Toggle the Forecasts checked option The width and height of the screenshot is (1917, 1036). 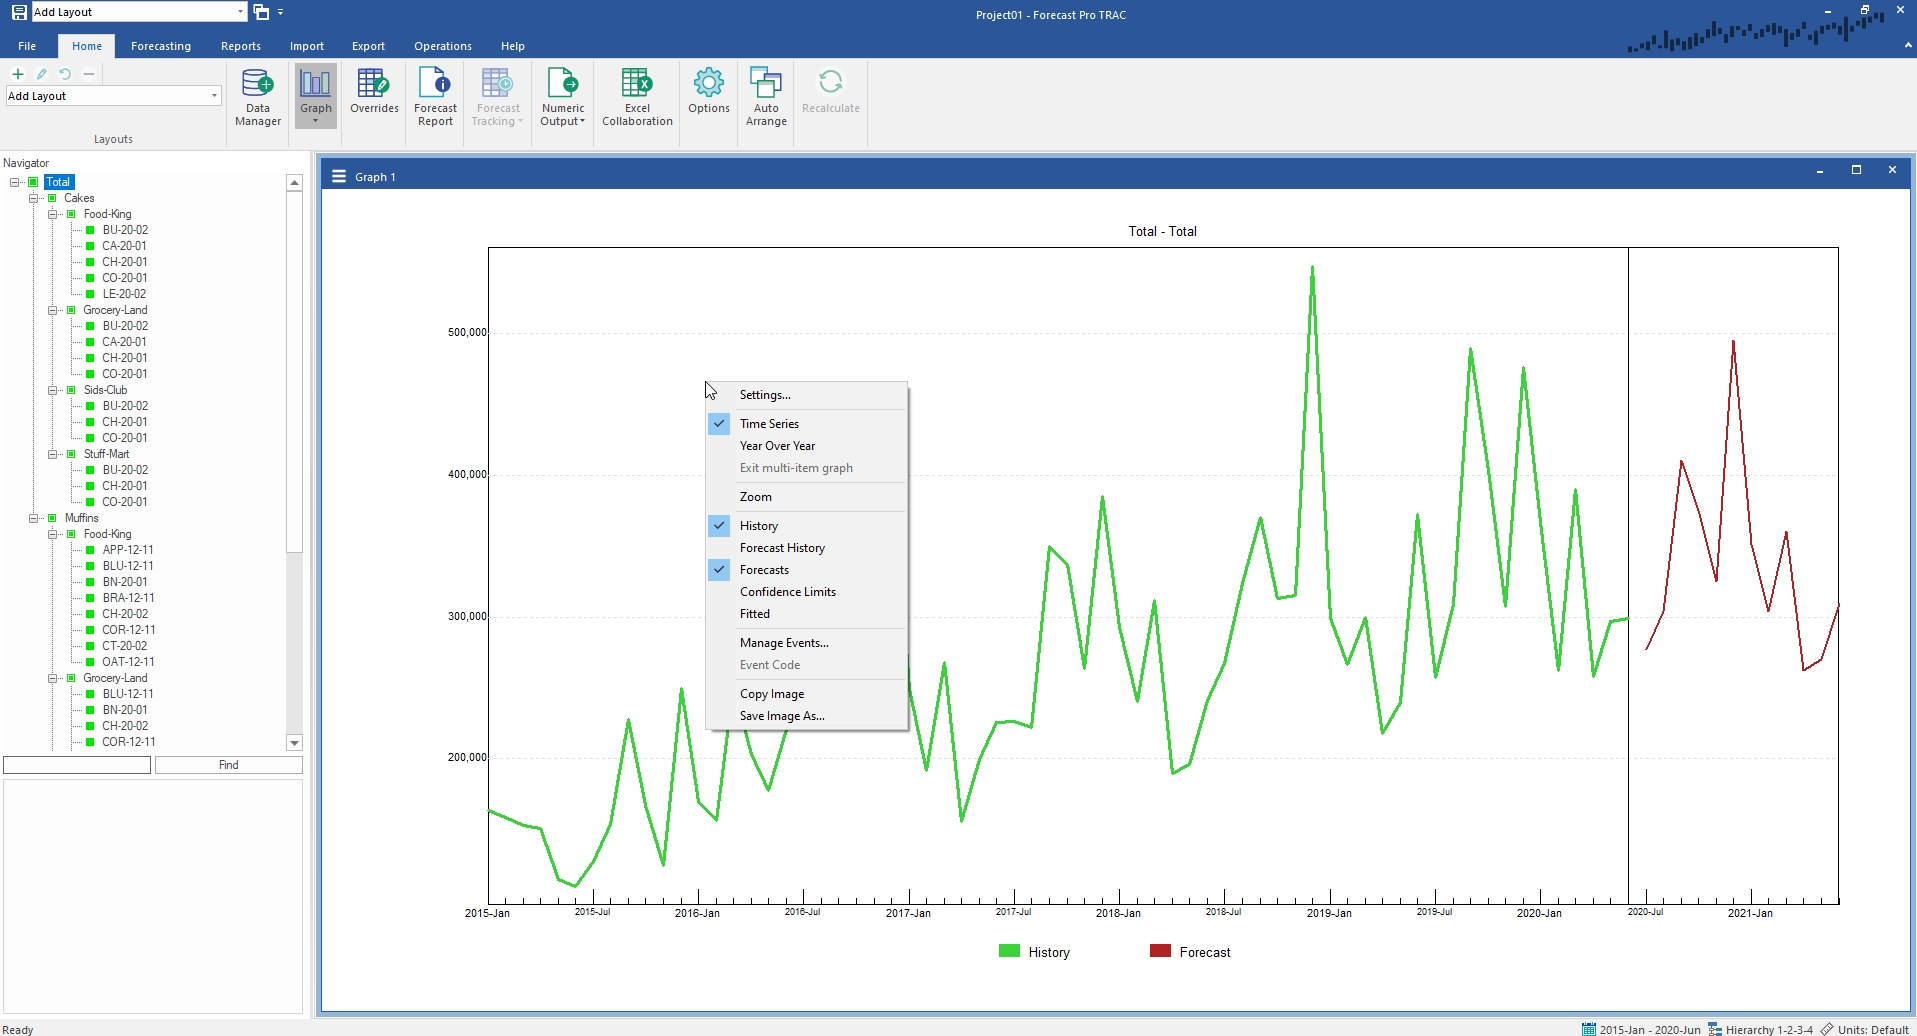[806, 570]
